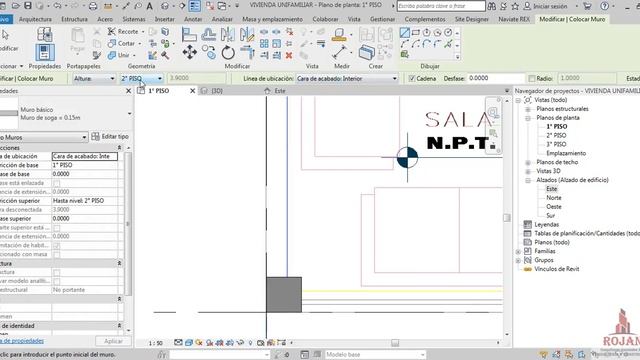640x360 pixels.
Task: Click the Editar tipo button
Action: tap(110, 136)
